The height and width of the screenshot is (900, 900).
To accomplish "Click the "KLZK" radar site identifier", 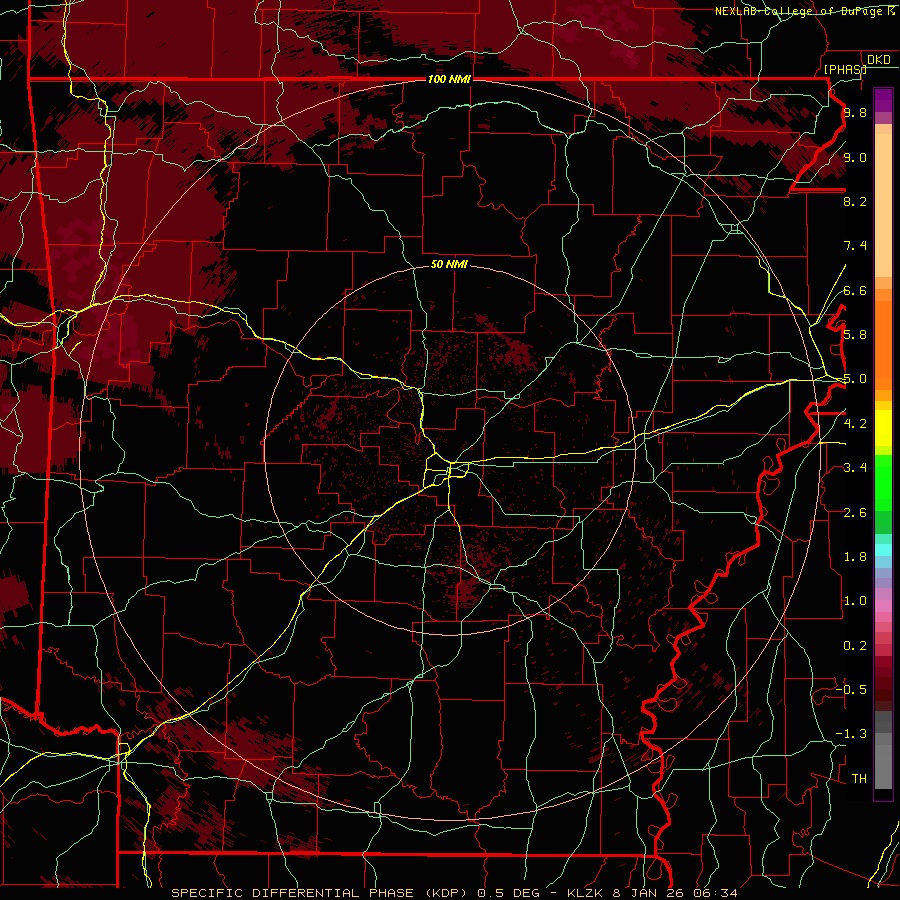I will 587,893.
